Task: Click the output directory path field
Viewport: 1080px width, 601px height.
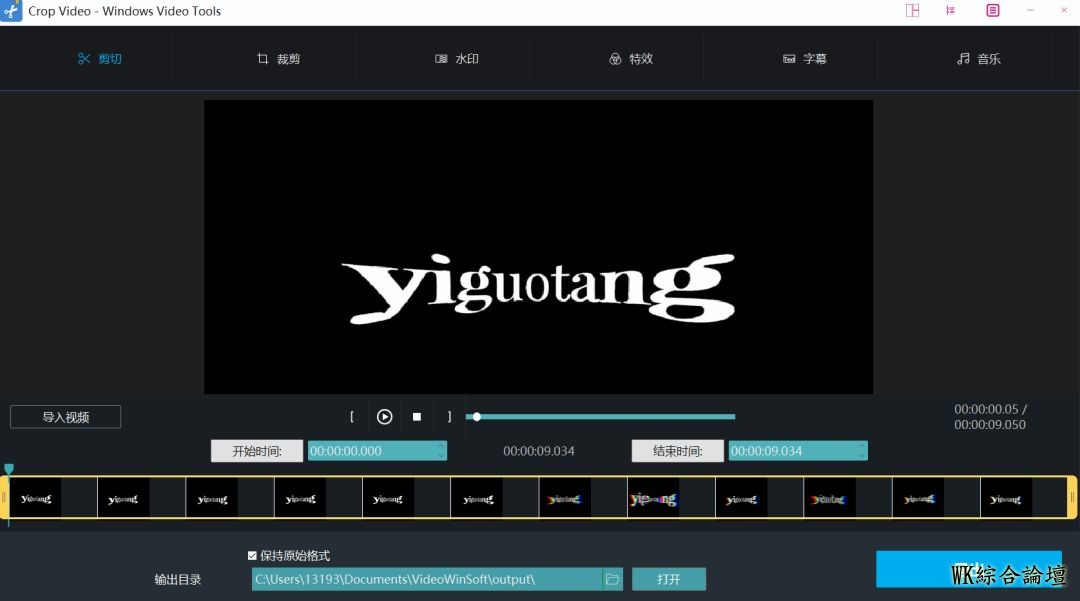Action: (427, 579)
